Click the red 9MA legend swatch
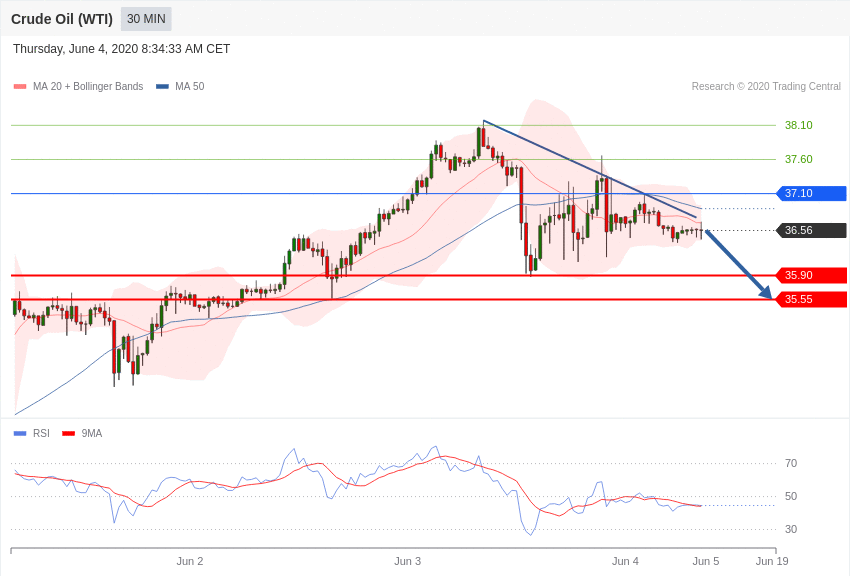The image size is (850, 576). [68, 433]
